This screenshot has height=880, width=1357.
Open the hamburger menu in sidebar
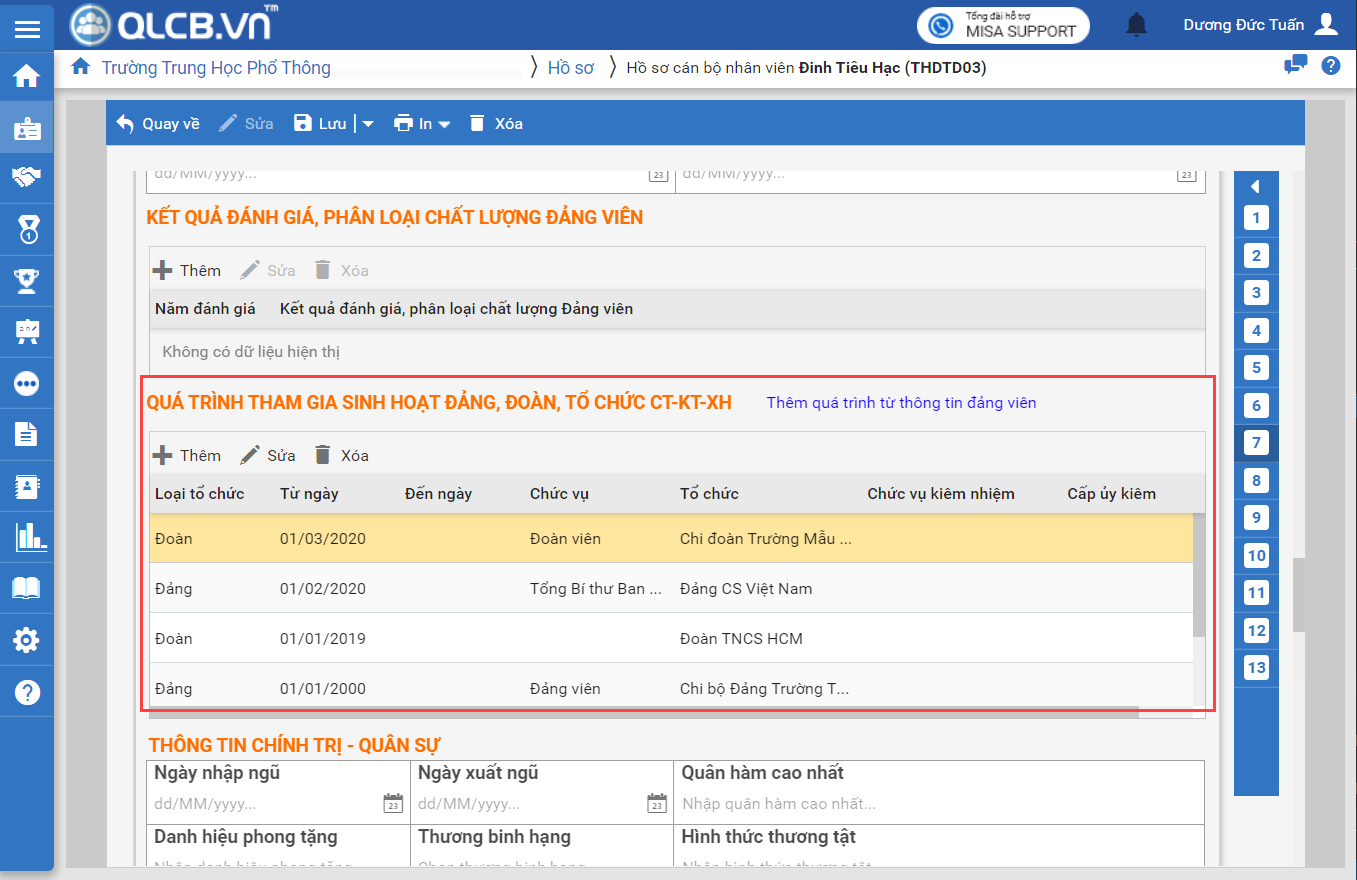tap(27, 28)
